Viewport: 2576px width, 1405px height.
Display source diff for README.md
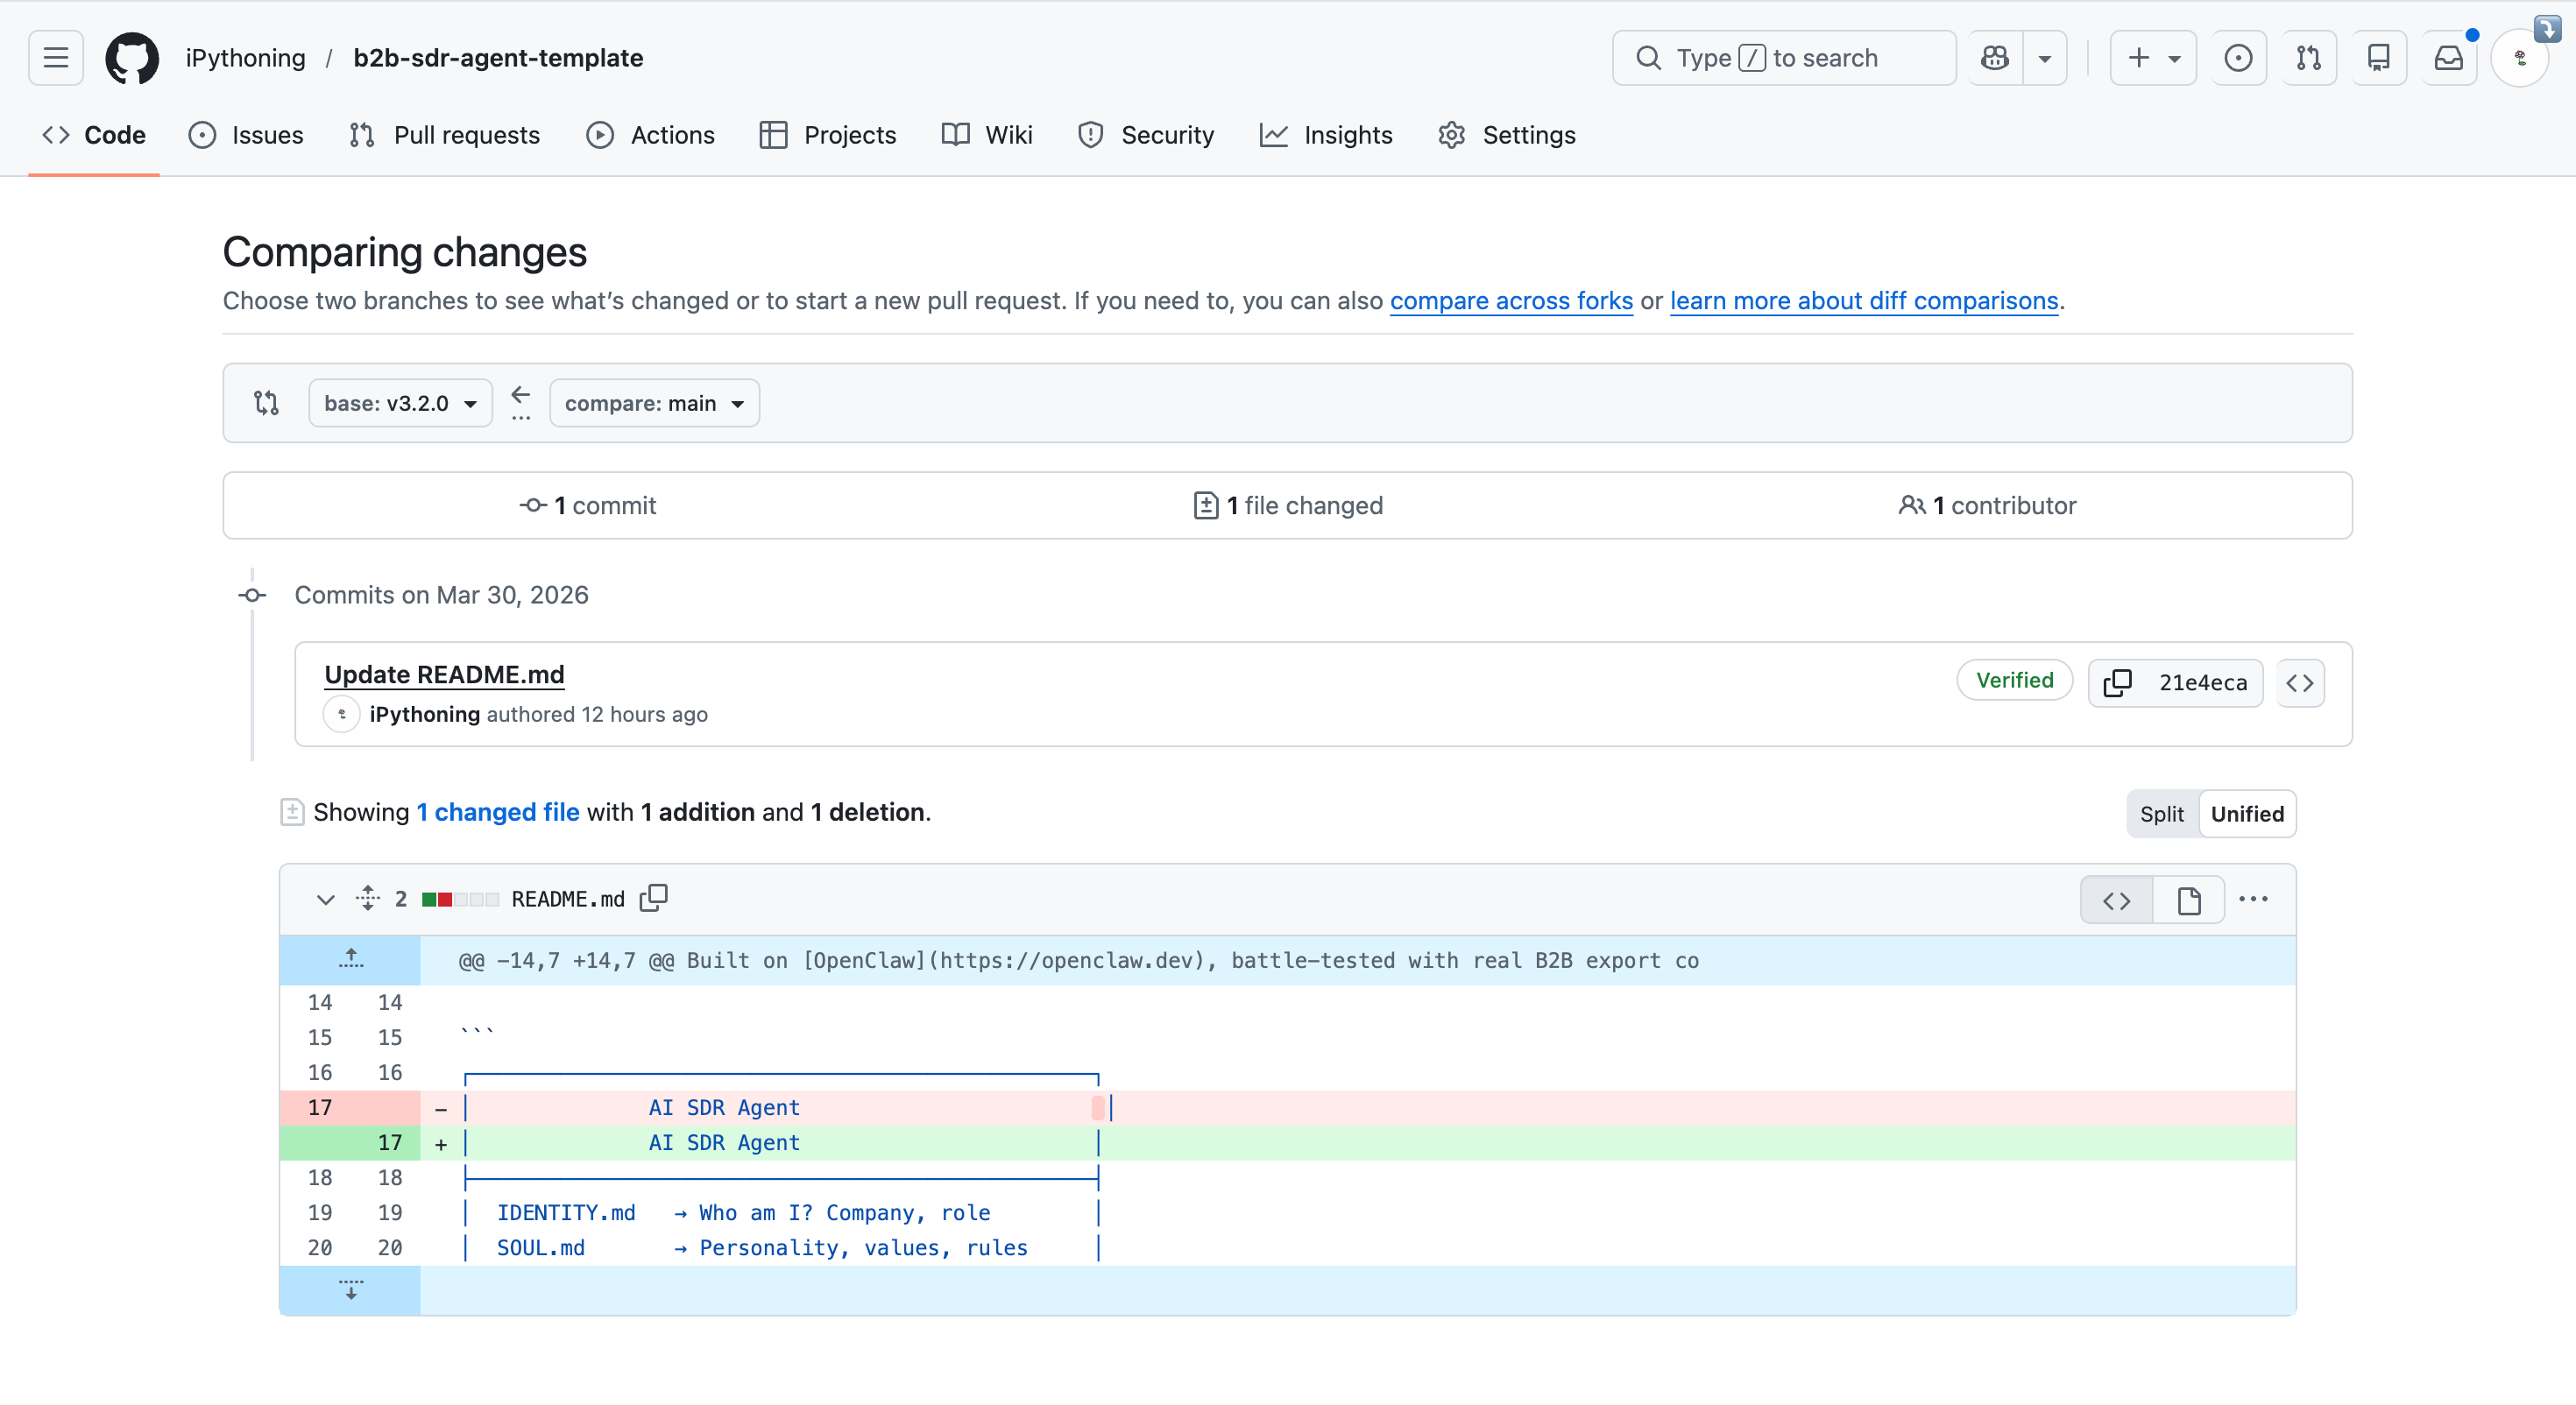pyautogui.click(x=2116, y=900)
